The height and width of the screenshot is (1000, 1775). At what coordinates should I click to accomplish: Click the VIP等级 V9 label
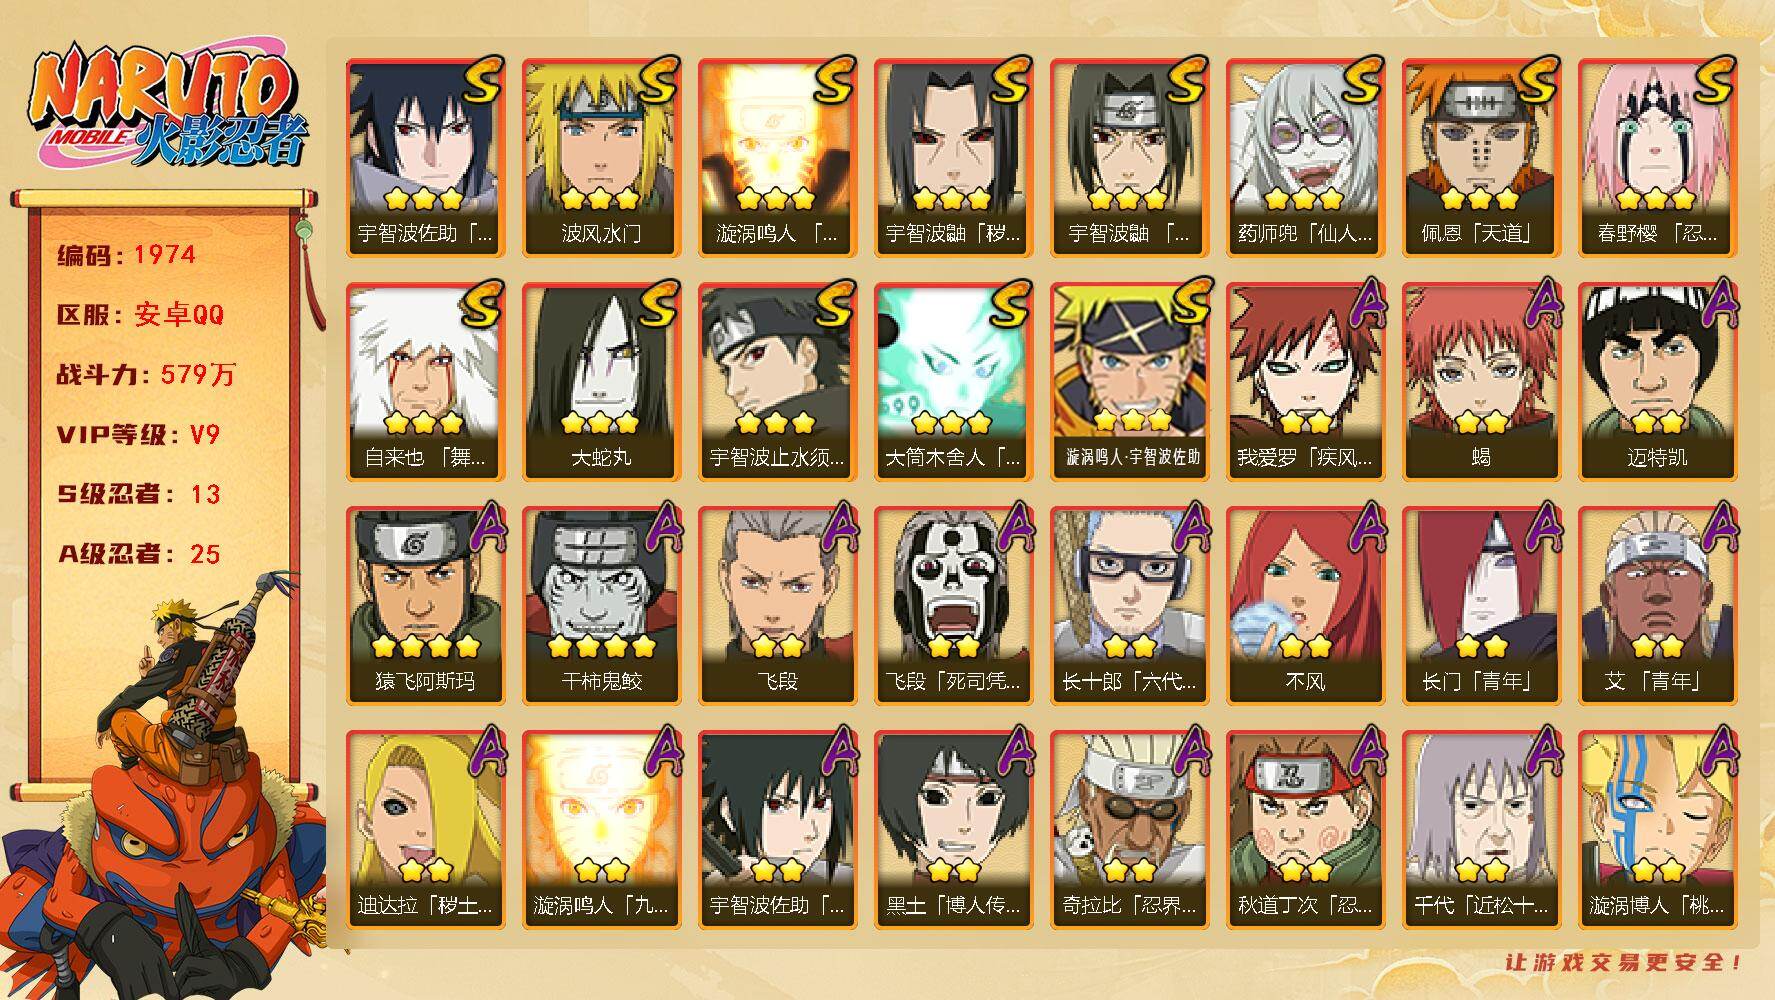click(x=138, y=435)
